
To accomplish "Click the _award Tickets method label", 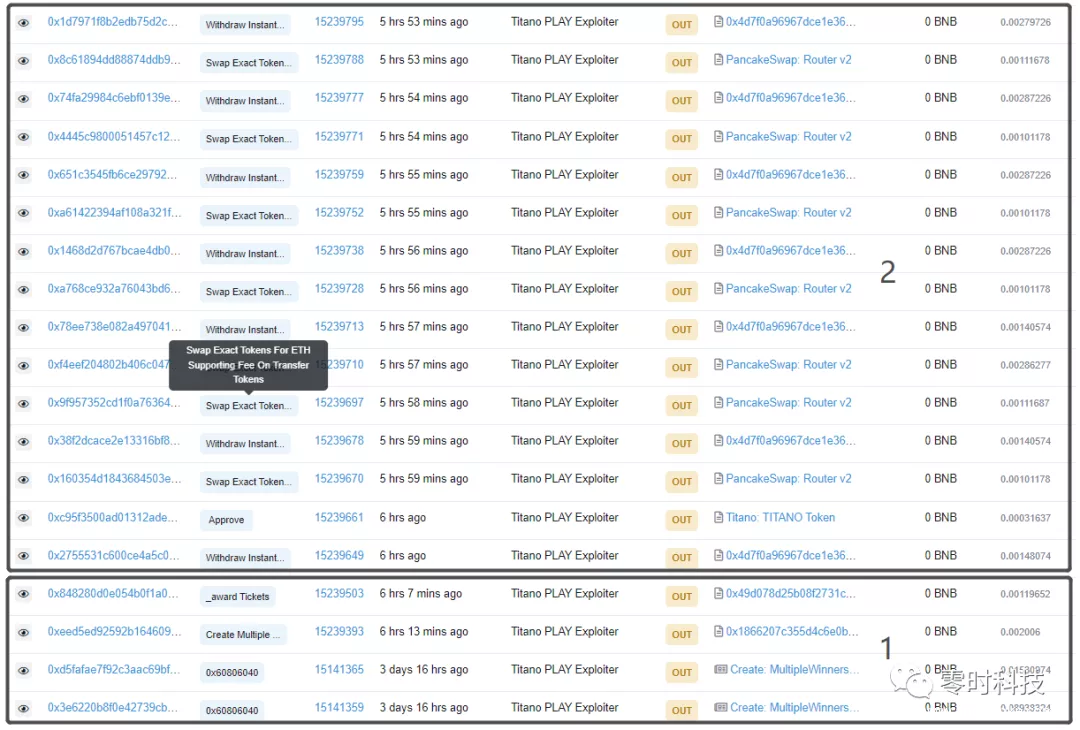I will 238,597.
